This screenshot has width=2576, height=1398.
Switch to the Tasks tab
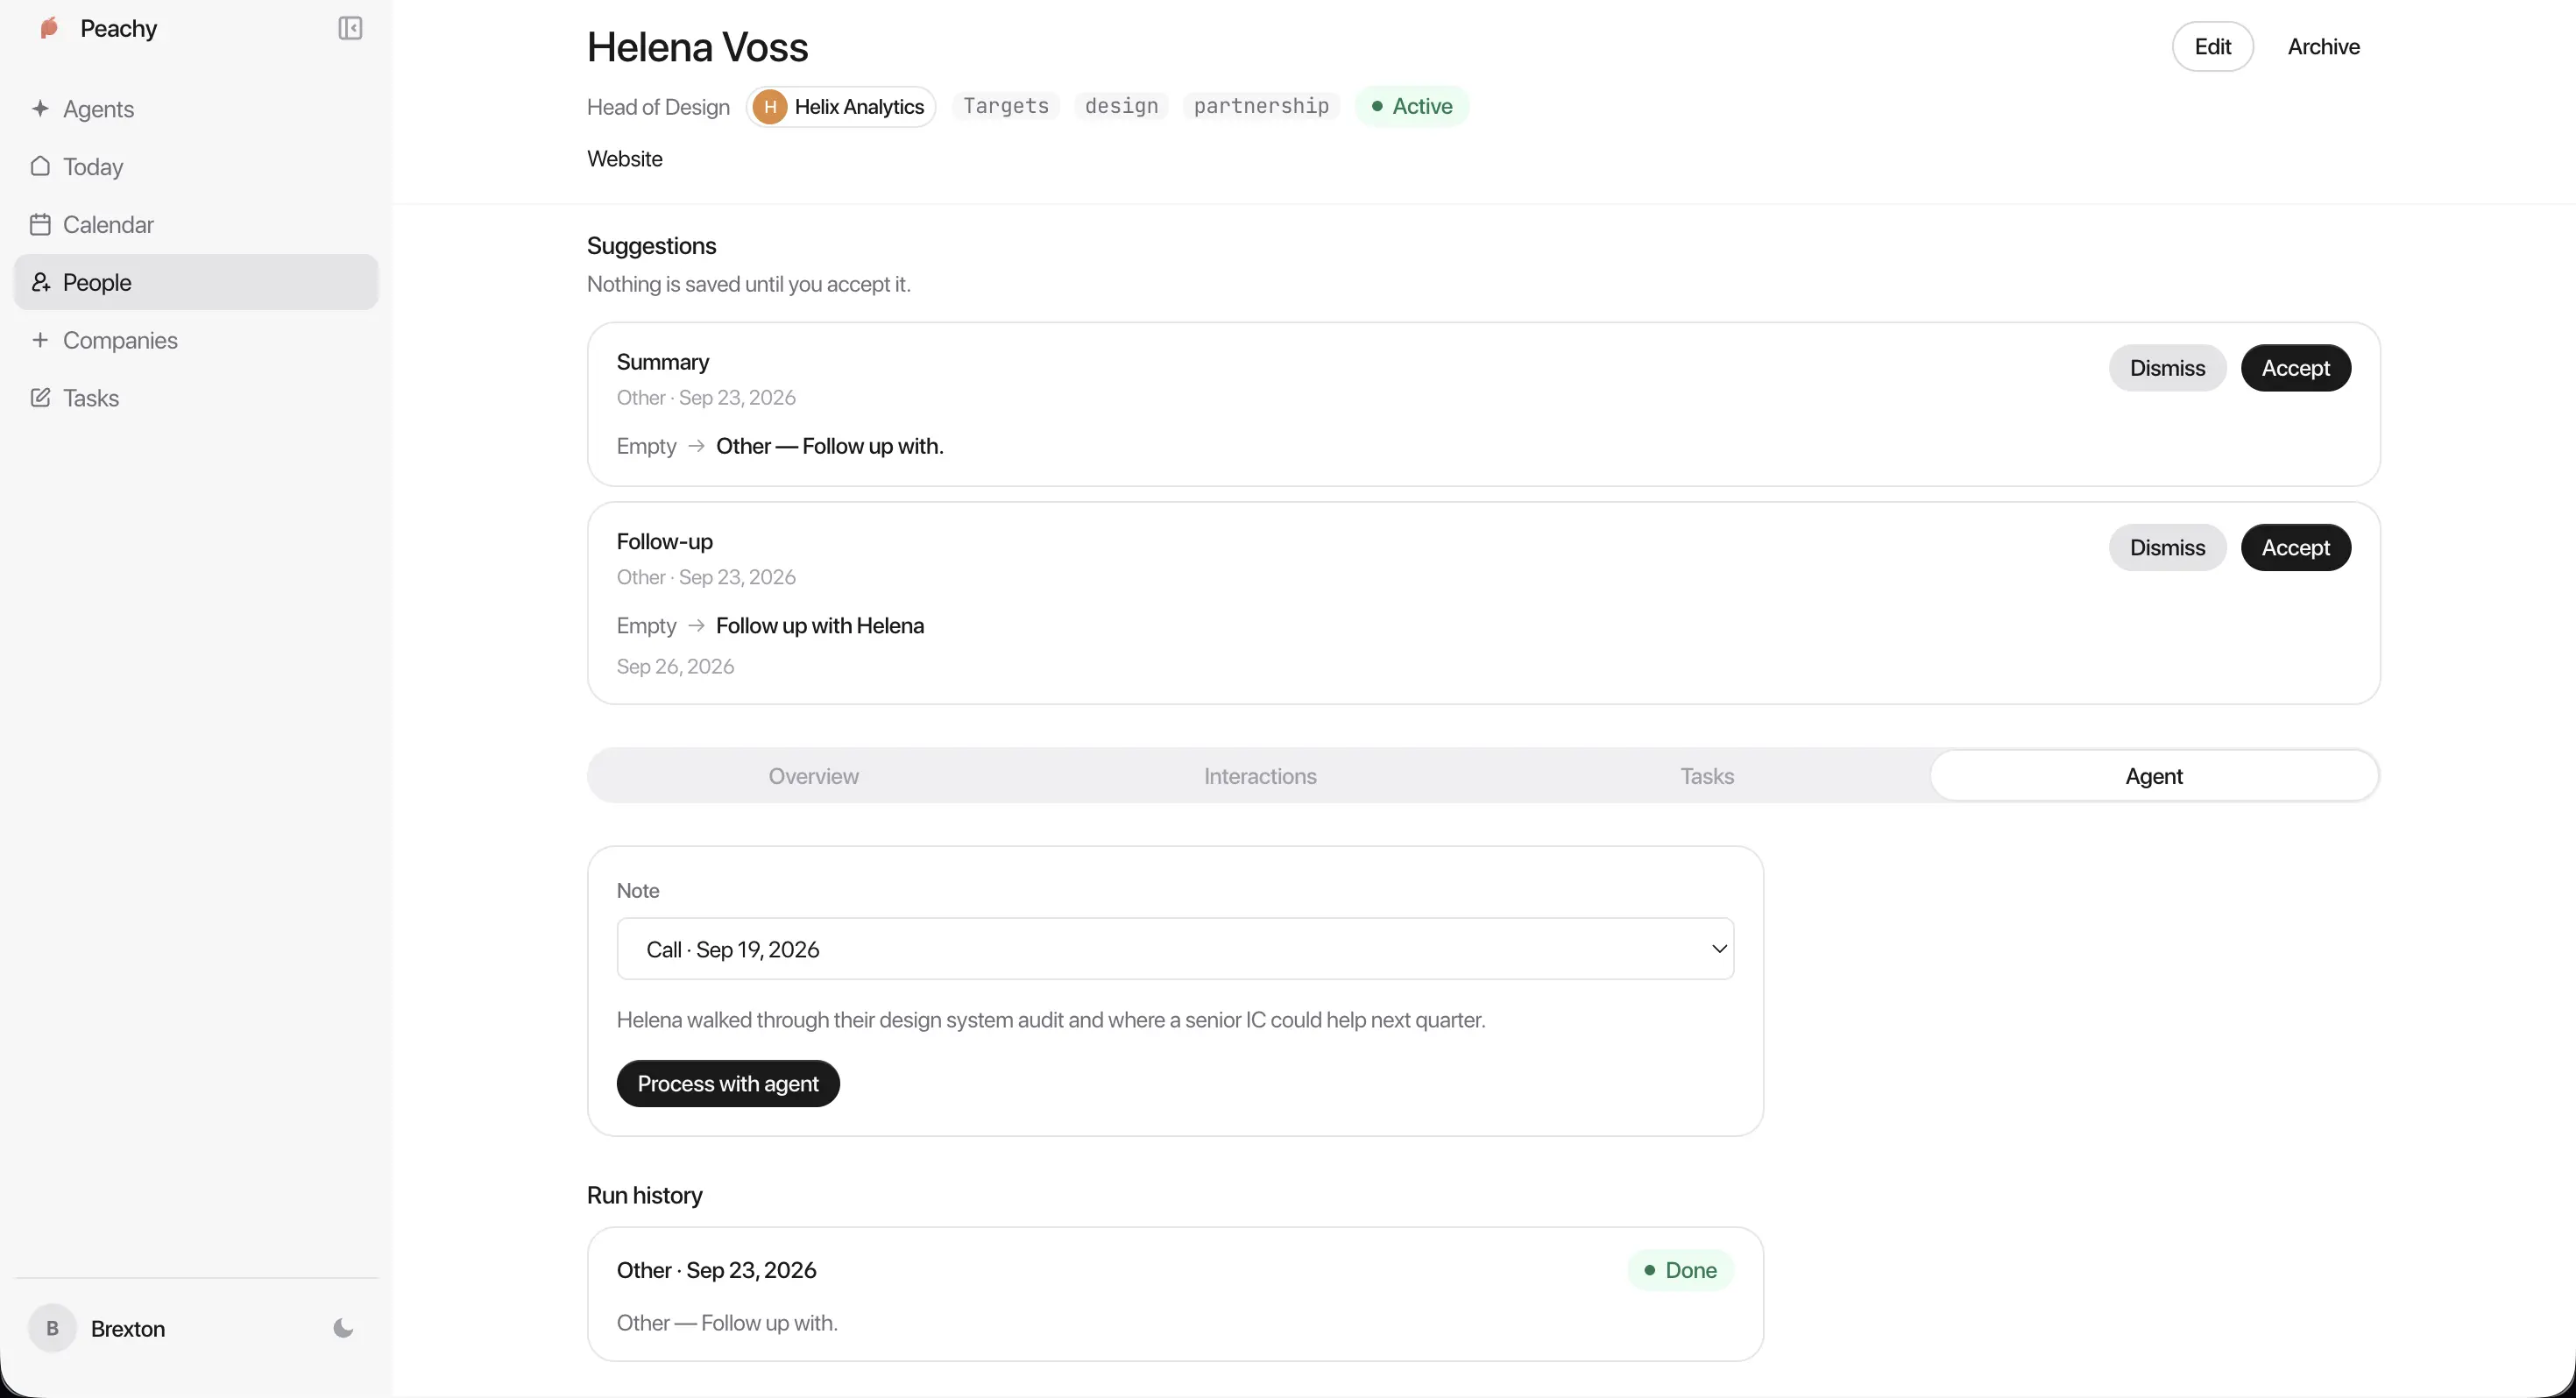pyautogui.click(x=1707, y=776)
